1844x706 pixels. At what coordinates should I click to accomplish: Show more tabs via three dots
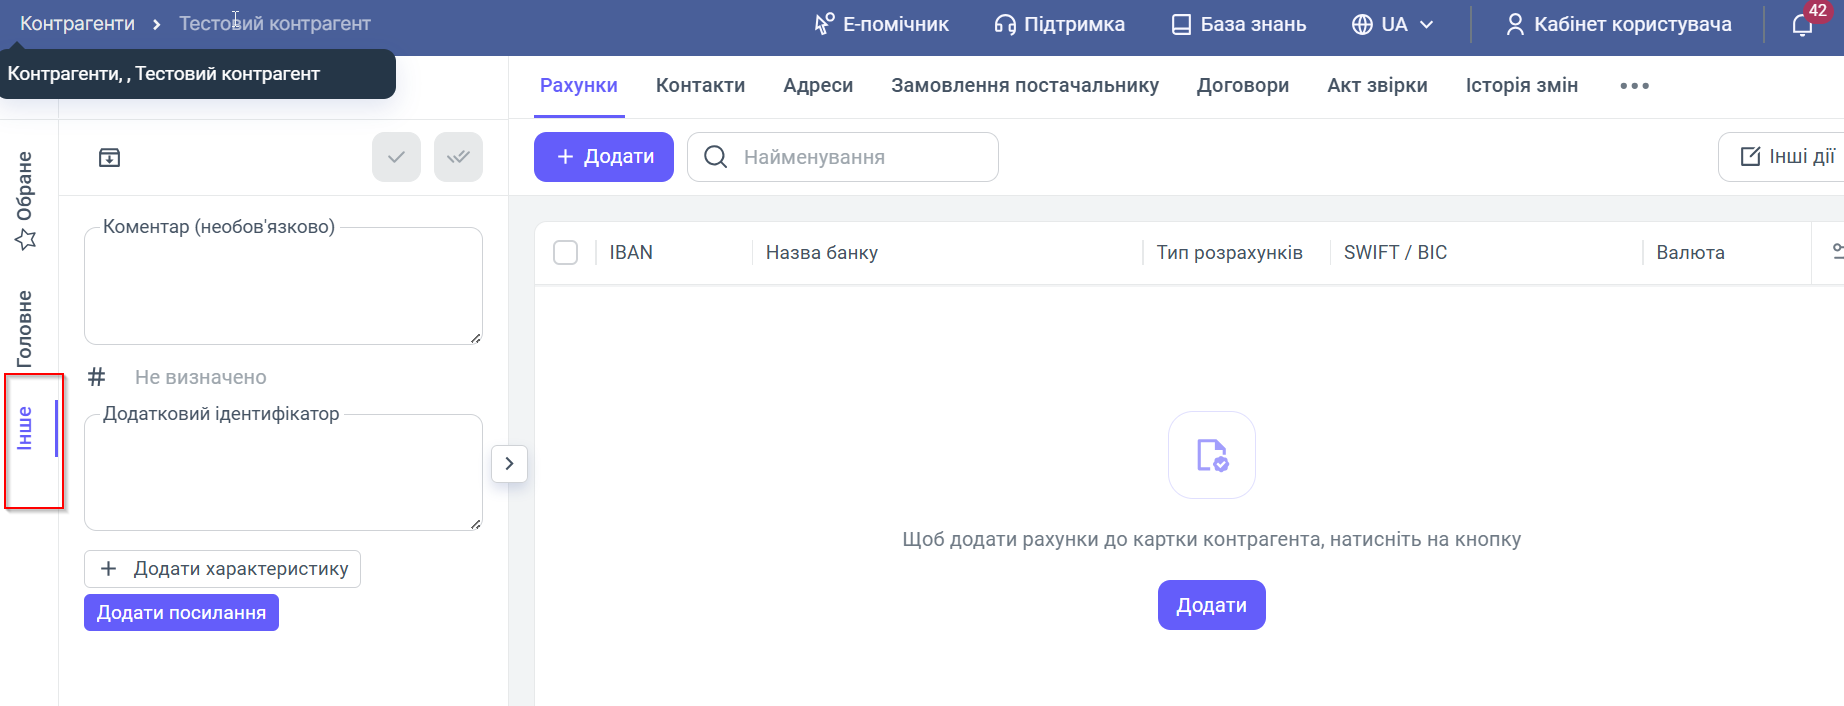(1634, 86)
